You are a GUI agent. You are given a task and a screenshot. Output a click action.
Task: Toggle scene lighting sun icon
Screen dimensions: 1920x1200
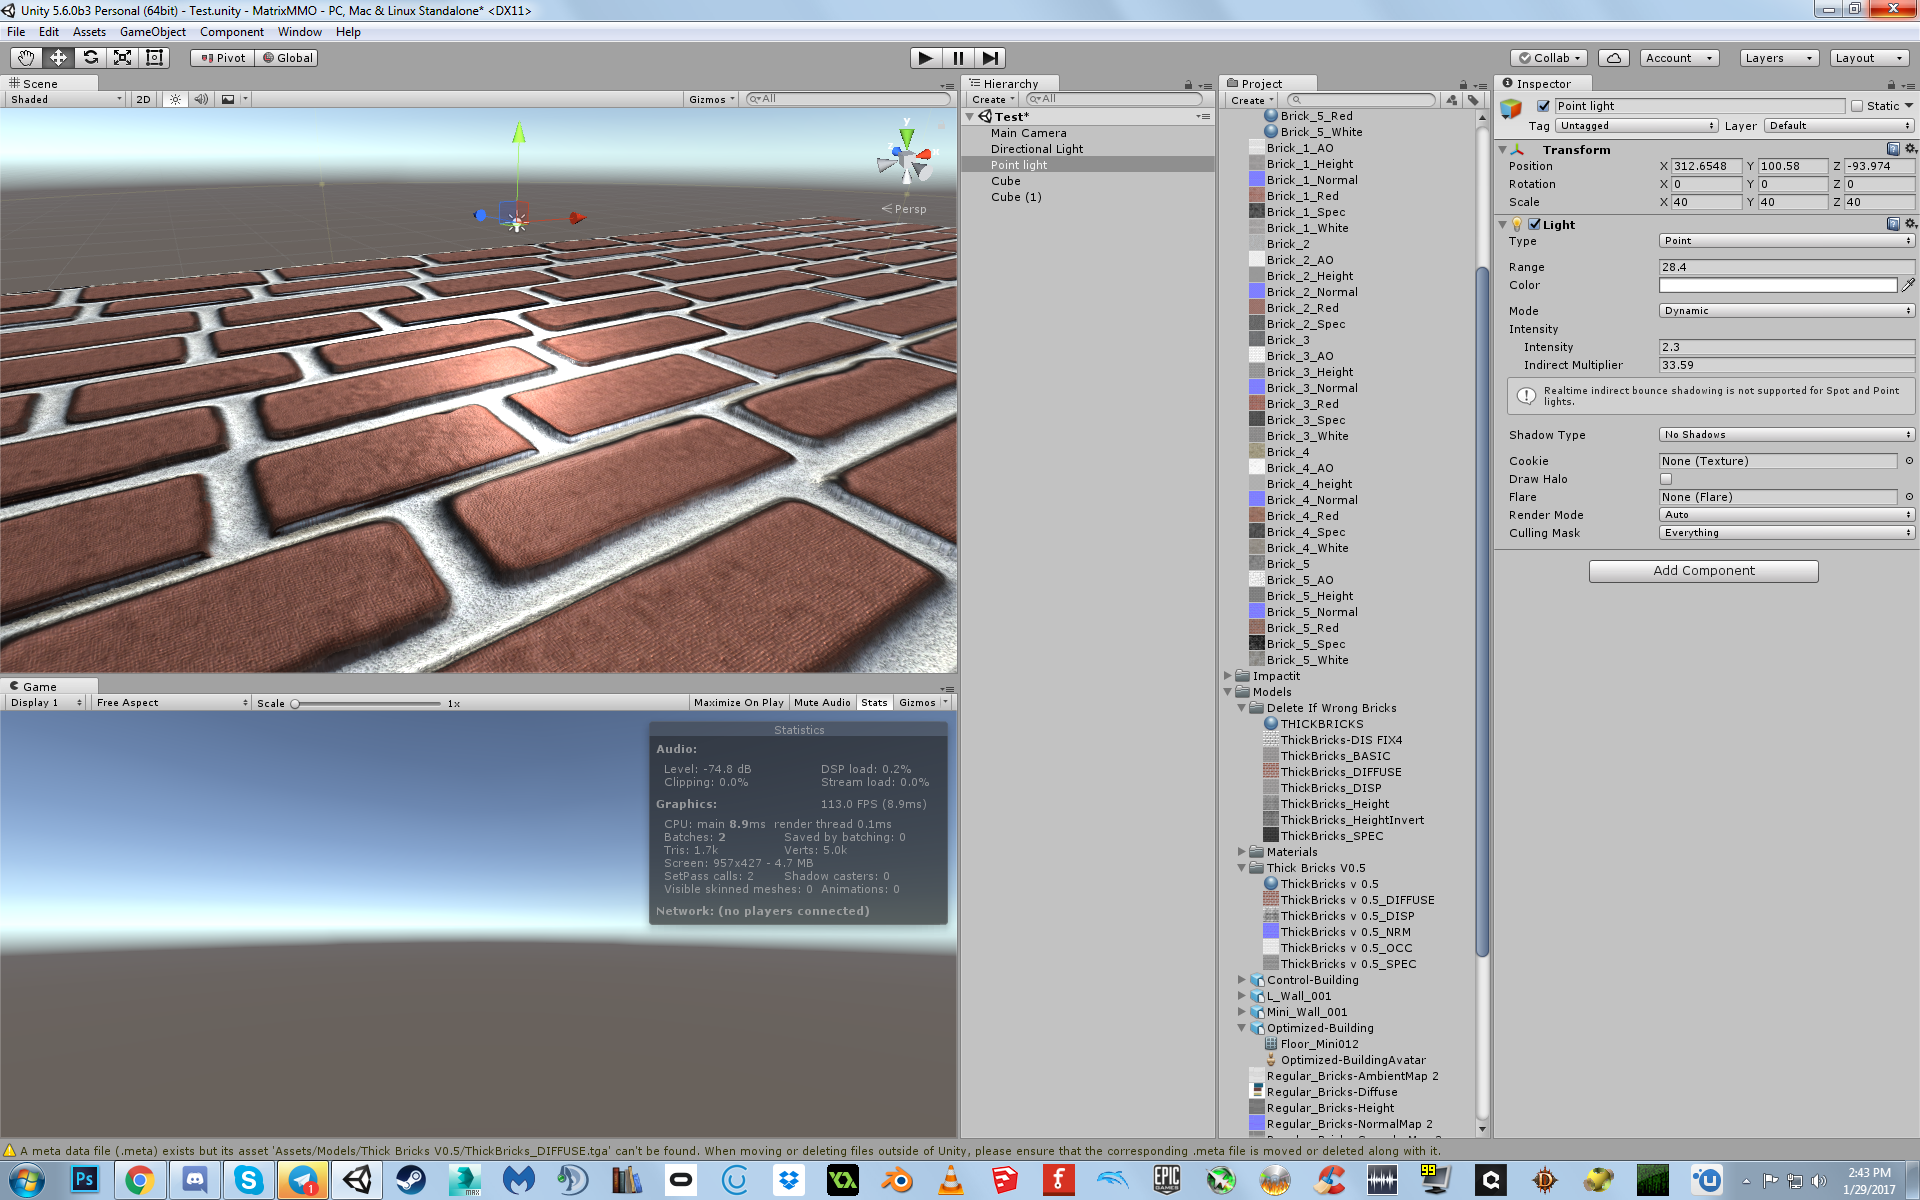point(175,99)
